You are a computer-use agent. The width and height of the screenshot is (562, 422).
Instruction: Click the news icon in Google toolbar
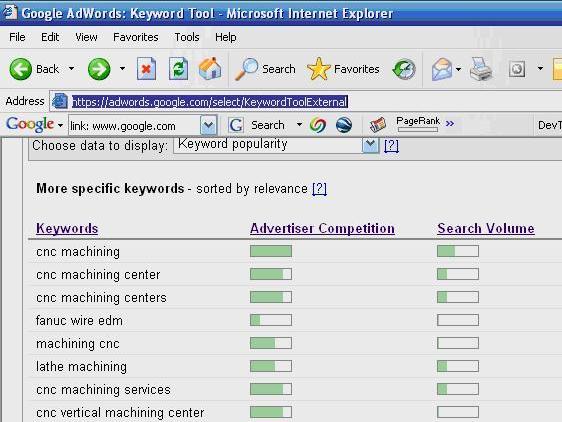tap(378, 125)
